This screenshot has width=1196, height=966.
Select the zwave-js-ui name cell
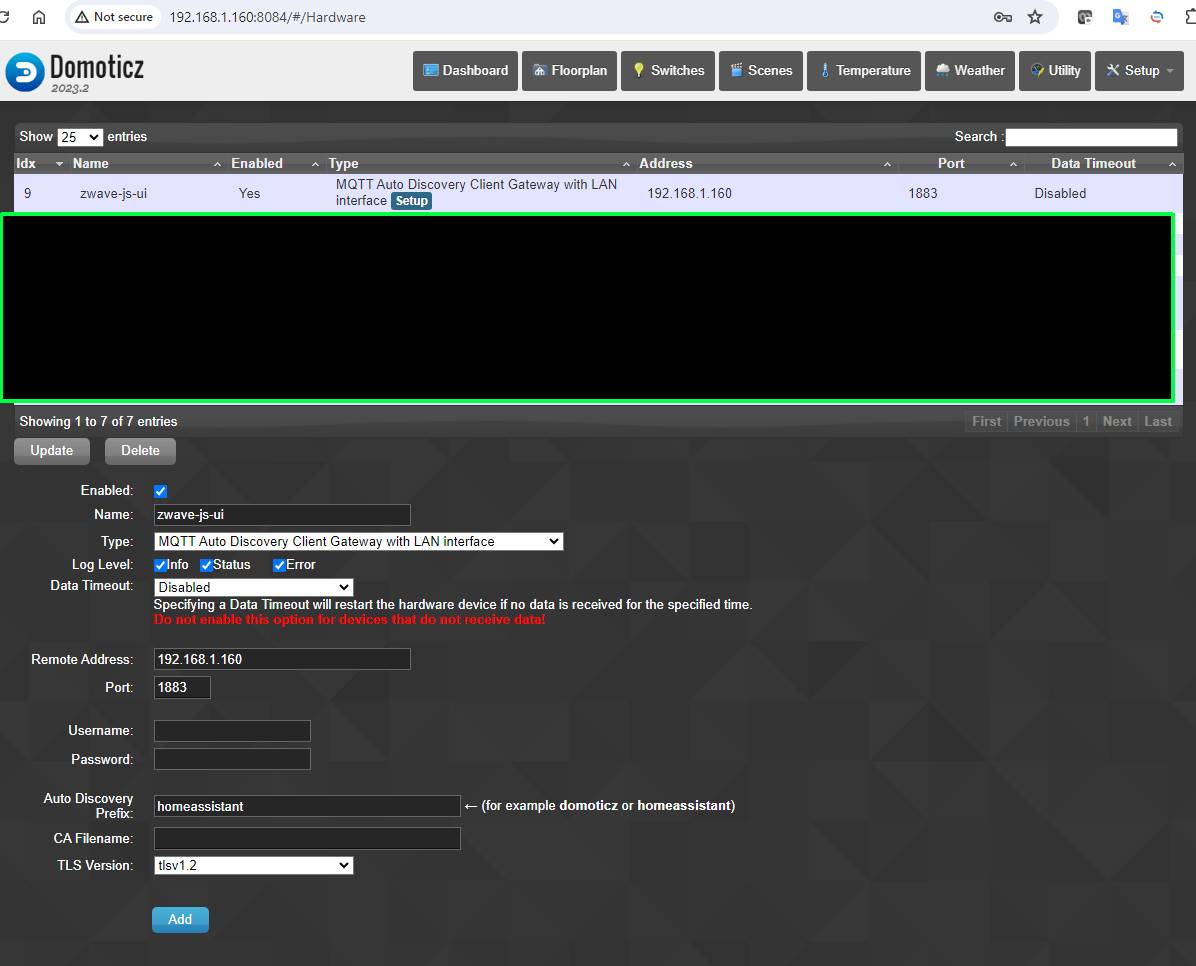114,193
